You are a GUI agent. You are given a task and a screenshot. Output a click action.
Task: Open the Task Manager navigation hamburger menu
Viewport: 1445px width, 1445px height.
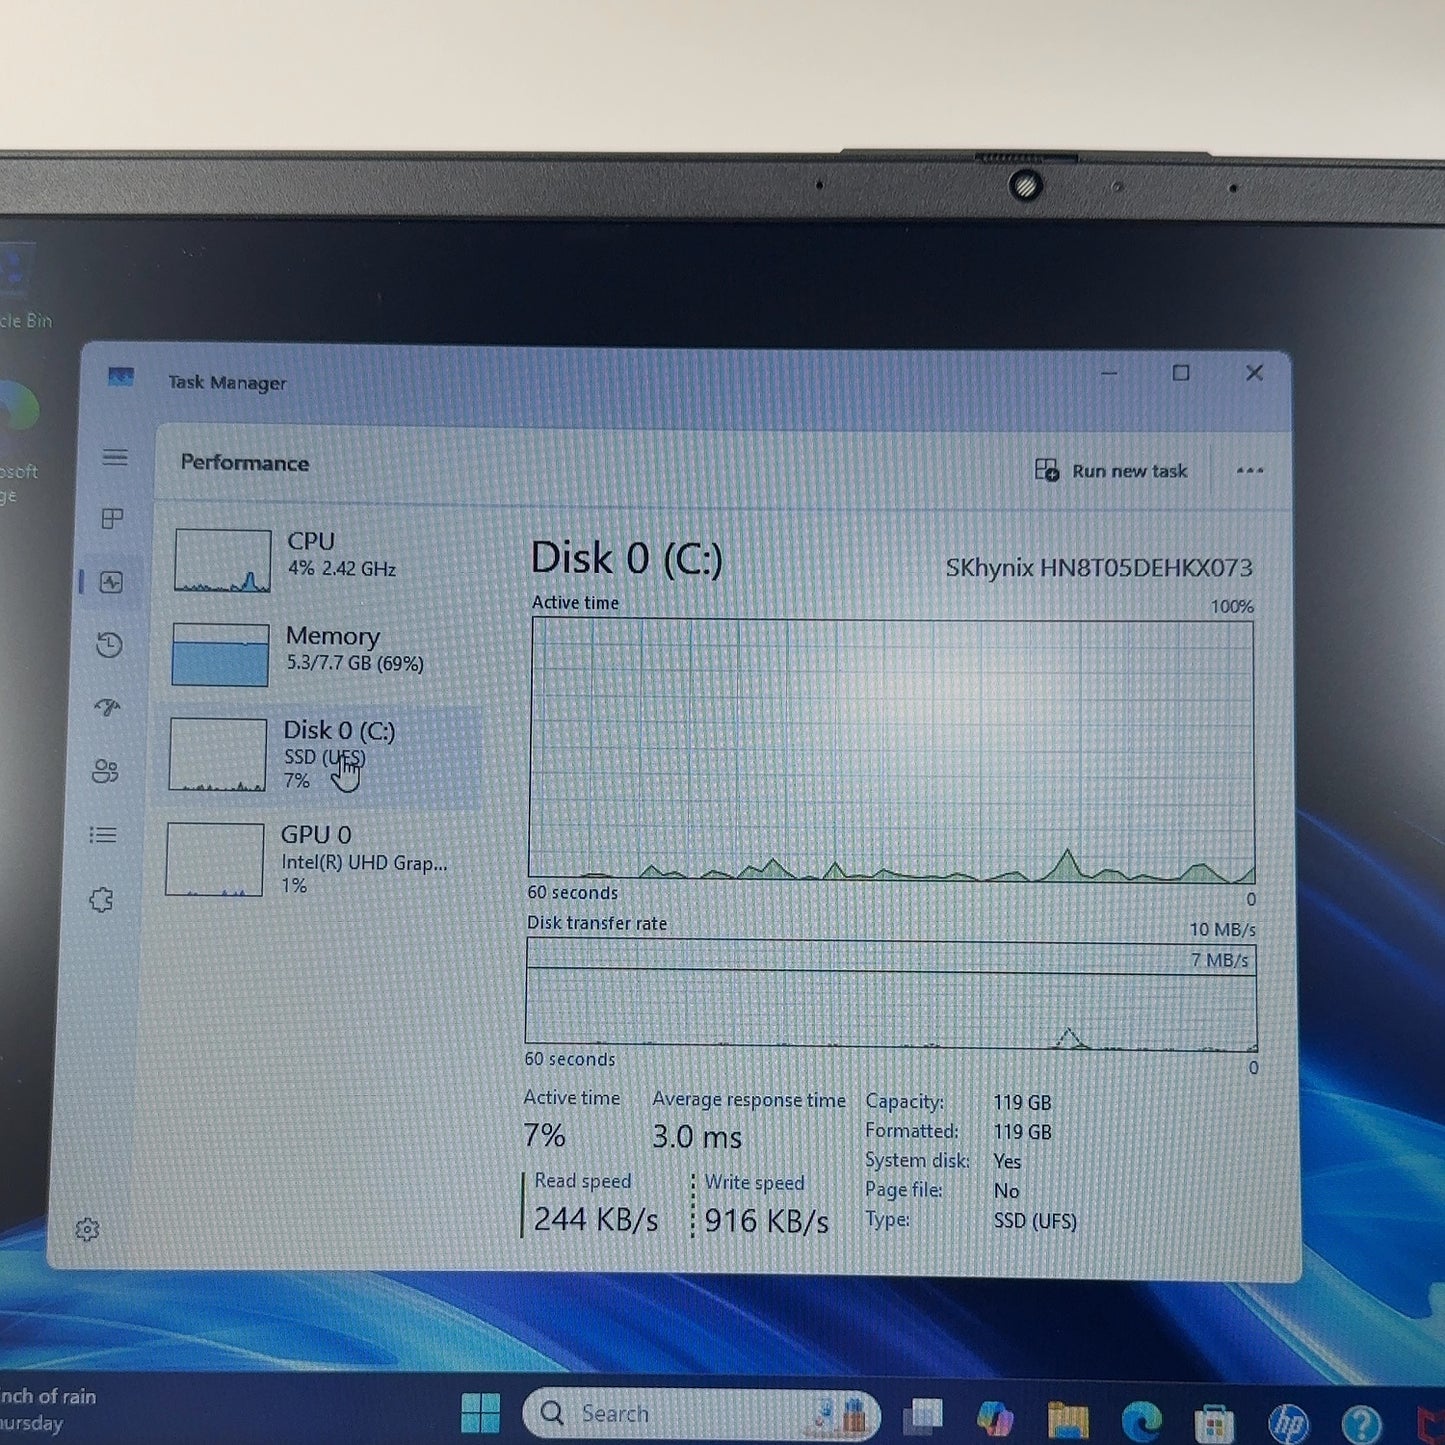(x=115, y=458)
